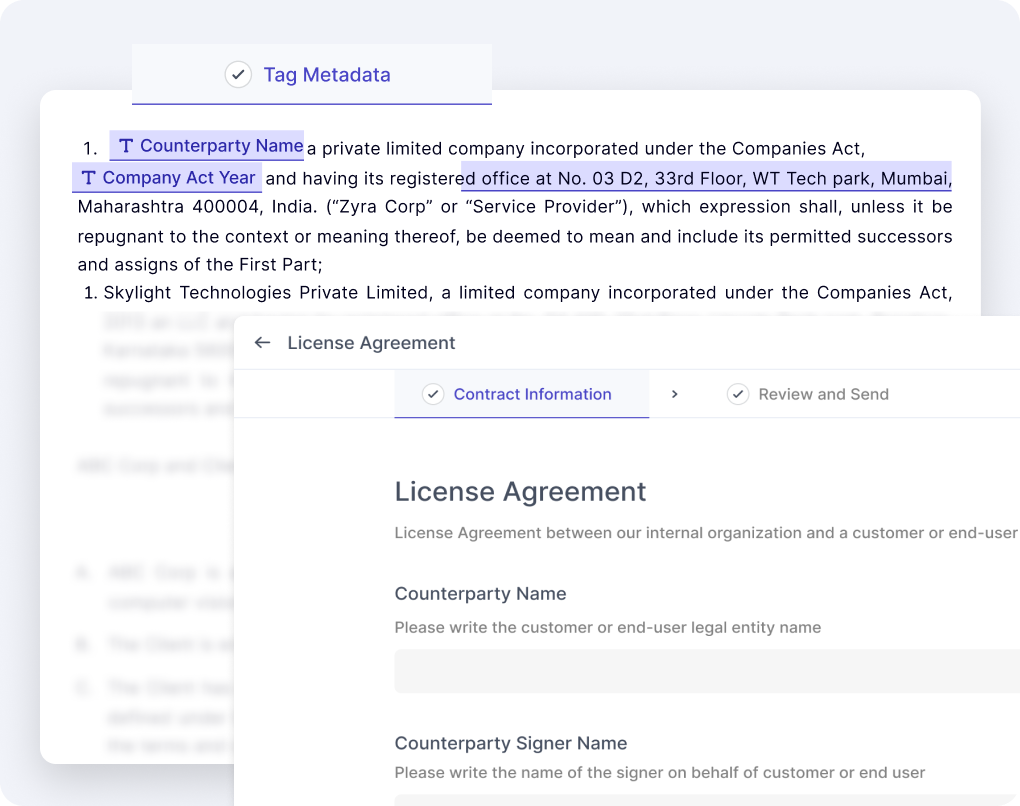The height and width of the screenshot is (806, 1020).
Task: Click the text icon in Counterparty Name tag
Action: [x=126, y=146]
